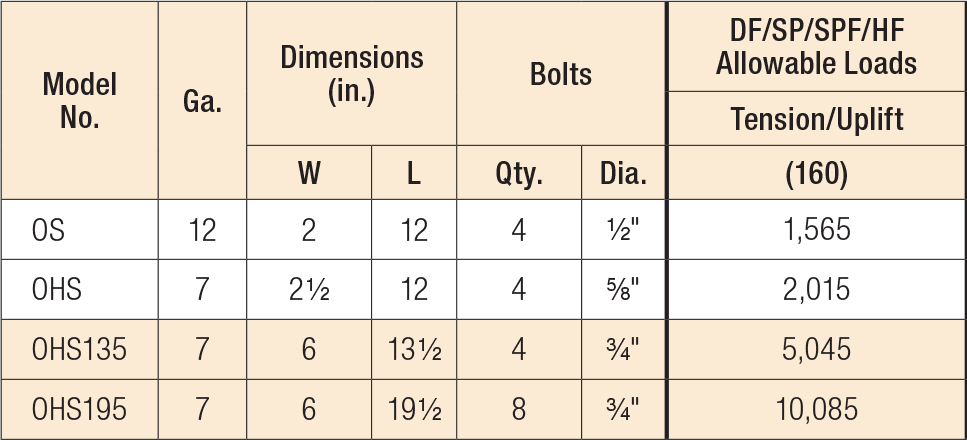Click the OHS195 model cell
The width and height of the screenshot is (967, 440).
(80, 409)
